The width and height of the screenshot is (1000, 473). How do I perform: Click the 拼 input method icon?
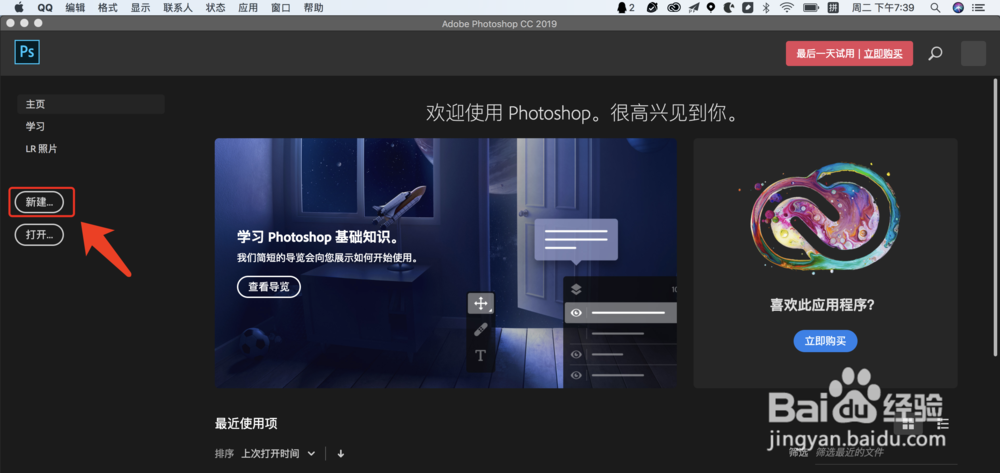[x=833, y=8]
